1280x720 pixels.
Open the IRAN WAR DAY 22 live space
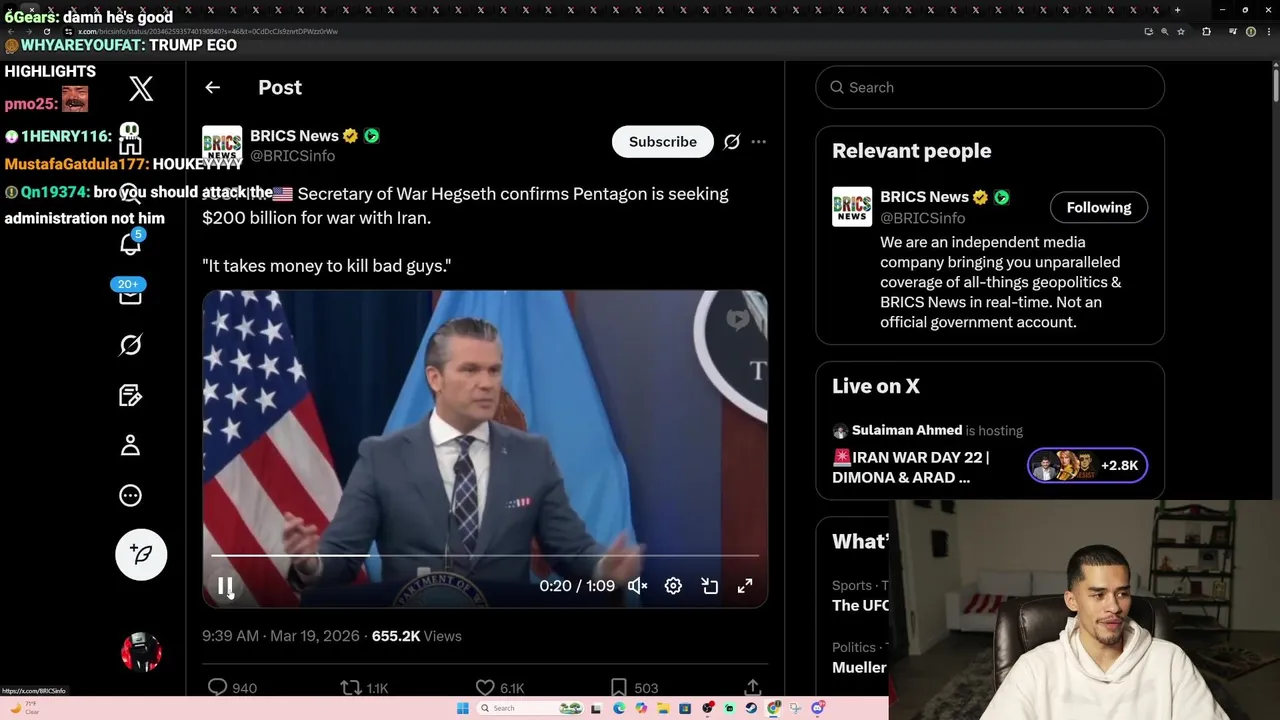pos(910,467)
